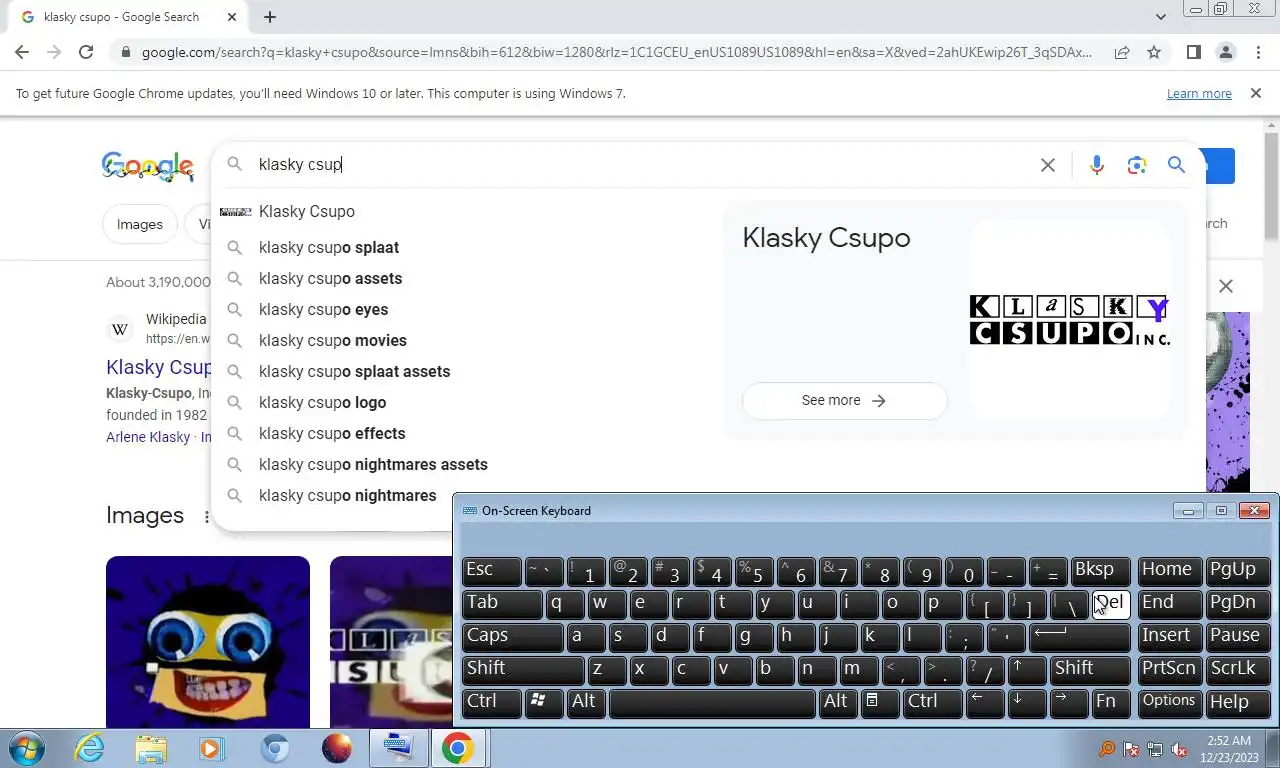Toggle left Ctrl on On-Screen Keyboard
1280x768 pixels.
tap(491, 703)
